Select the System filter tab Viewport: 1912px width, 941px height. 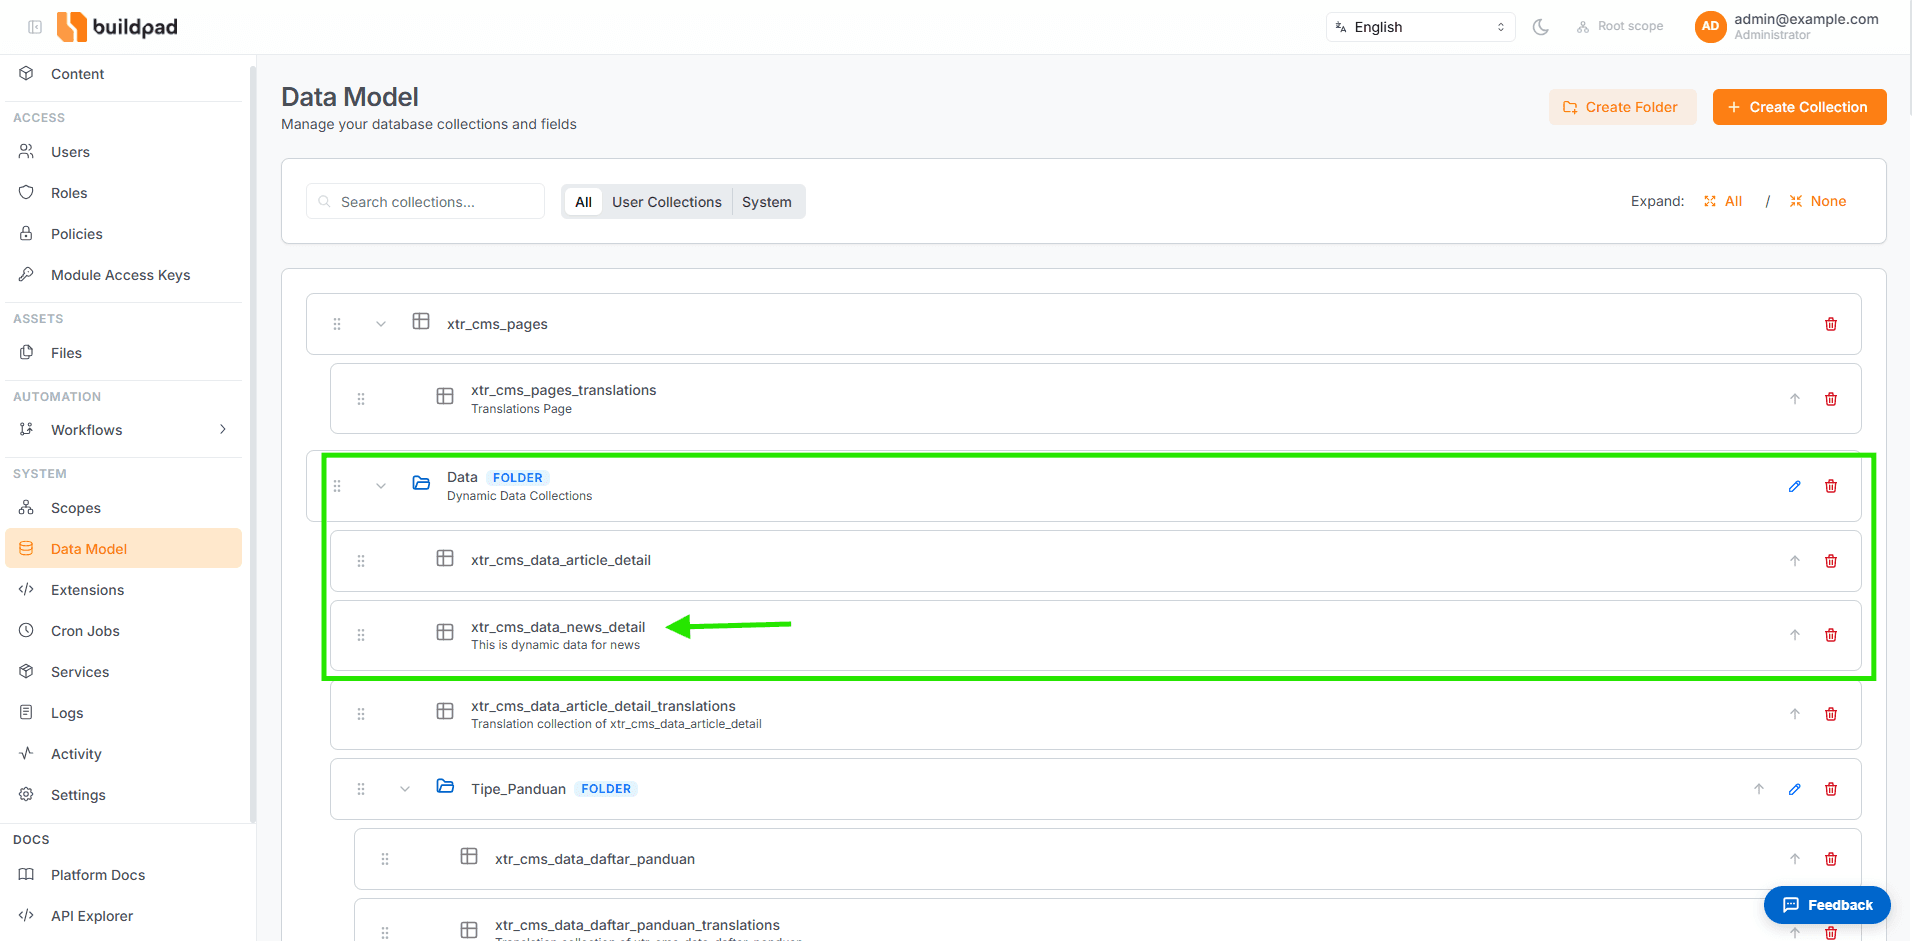[767, 202]
